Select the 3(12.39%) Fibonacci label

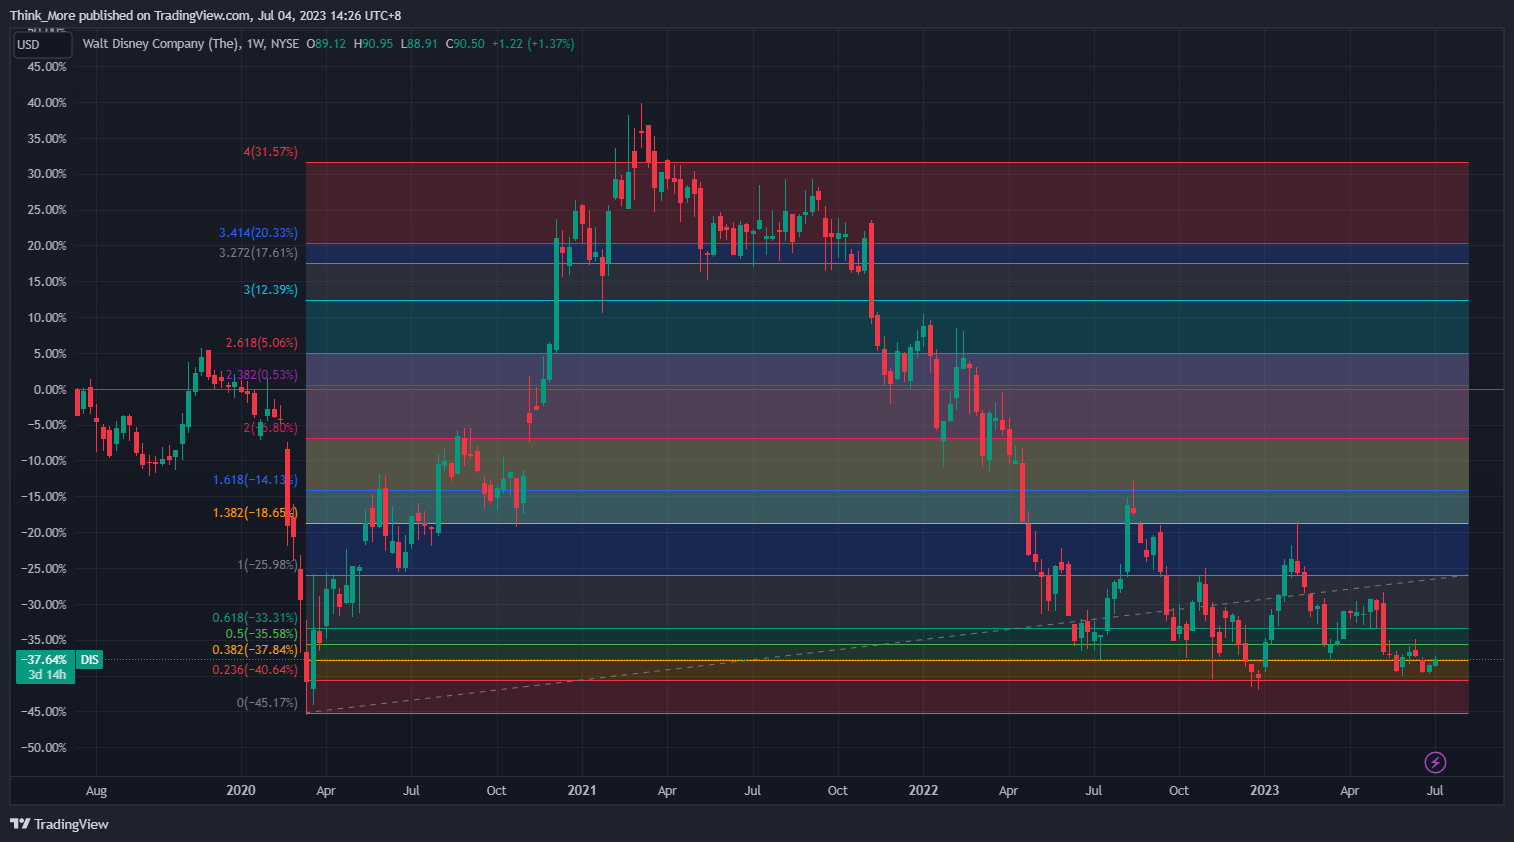pos(271,290)
